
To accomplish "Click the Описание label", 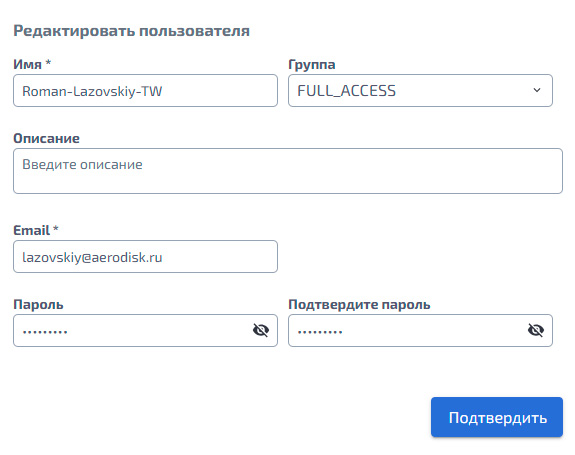I will click(46, 138).
